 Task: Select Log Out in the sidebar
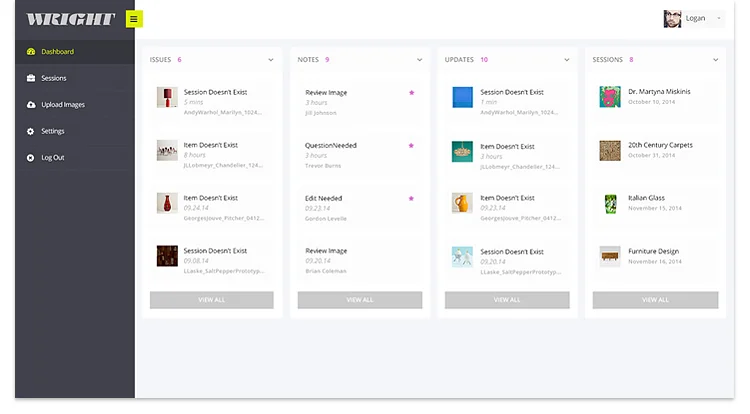coord(75,158)
